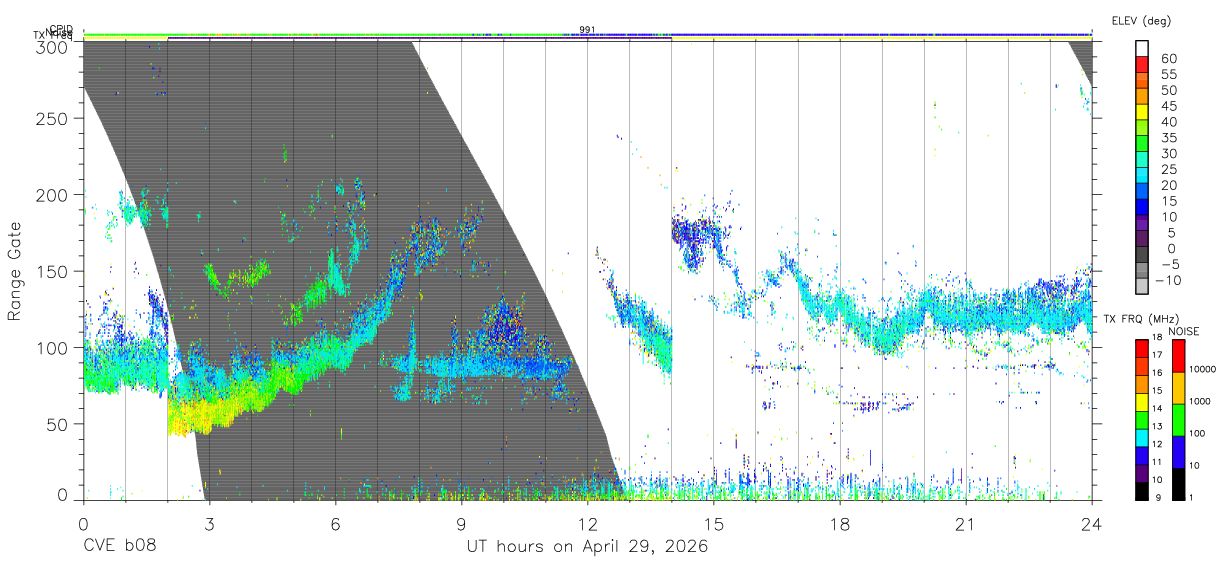Click the x-axis tick label '3'
This screenshot has height=567, width=1228.
click(208, 525)
